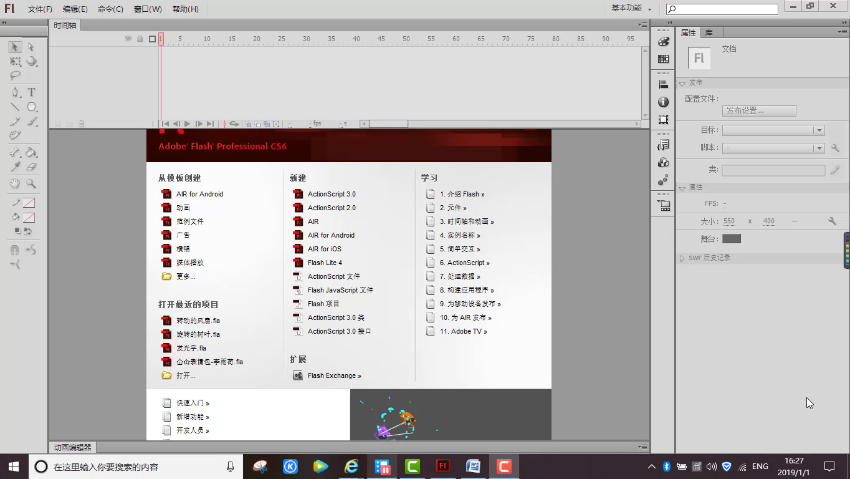Click the fill color swatch

click(x=29, y=218)
